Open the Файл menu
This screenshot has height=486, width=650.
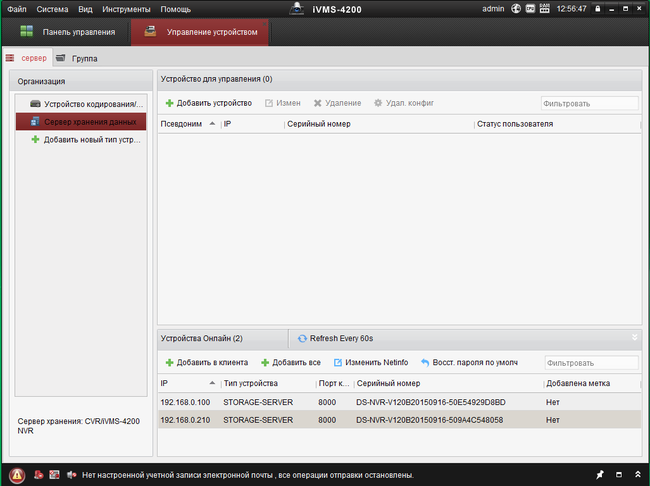click(17, 9)
